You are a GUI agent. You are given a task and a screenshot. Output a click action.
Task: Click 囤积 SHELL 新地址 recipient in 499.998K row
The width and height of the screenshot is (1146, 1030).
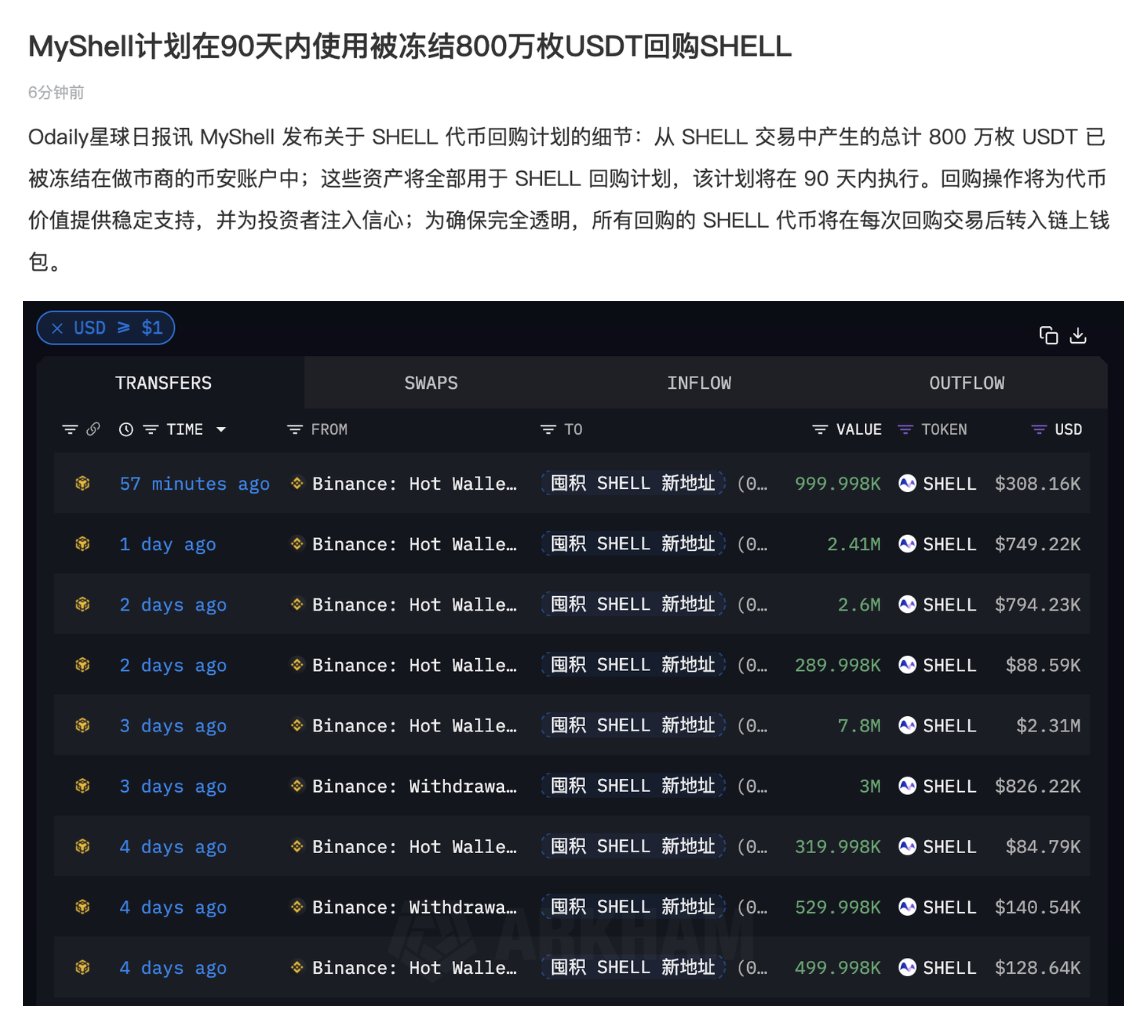click(633, 967)
